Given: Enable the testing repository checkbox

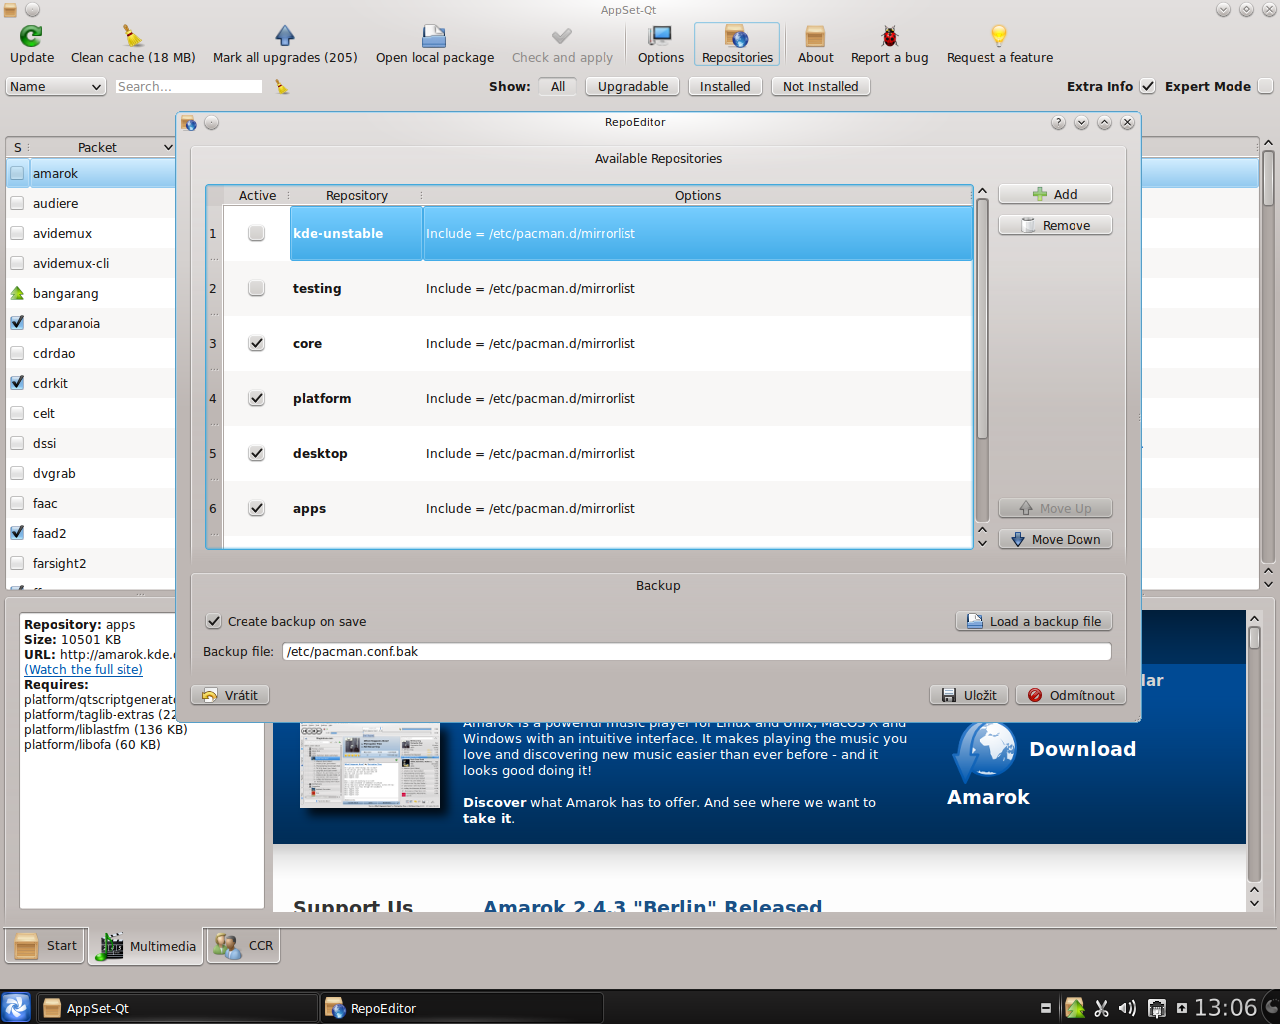Looking at the screenshot, I should 257,288.
